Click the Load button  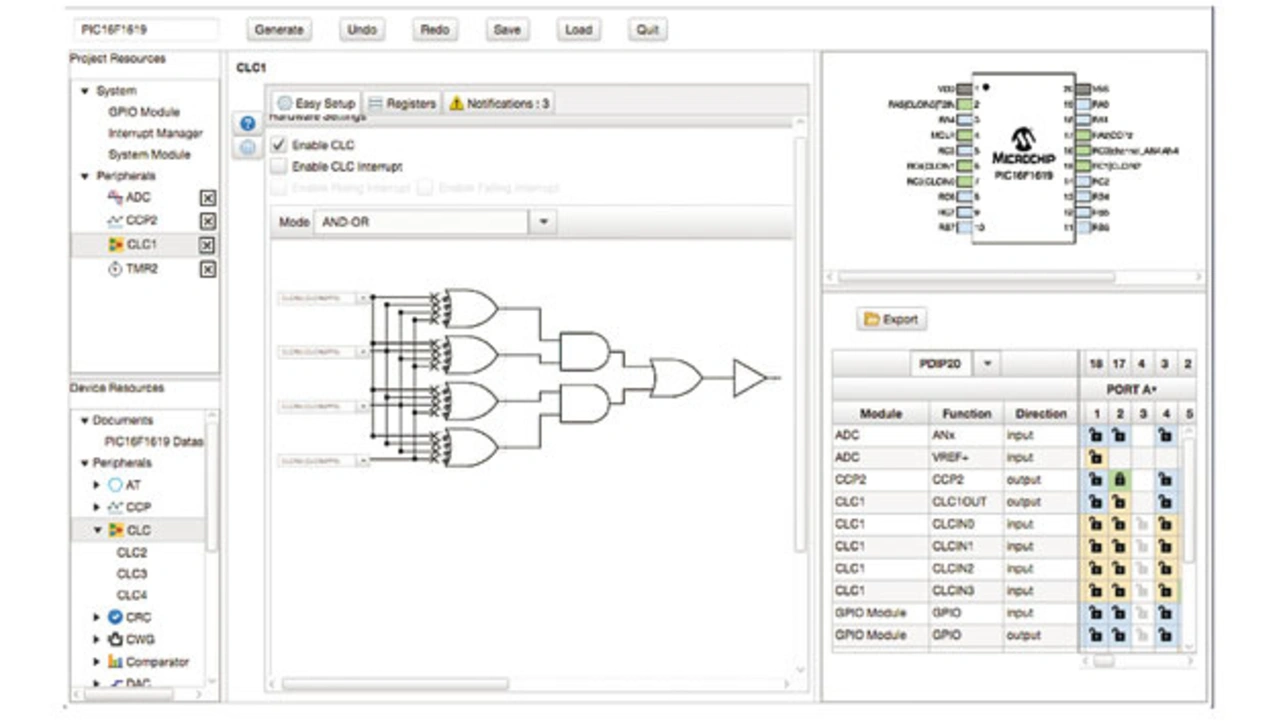click(x=579, y=30)
